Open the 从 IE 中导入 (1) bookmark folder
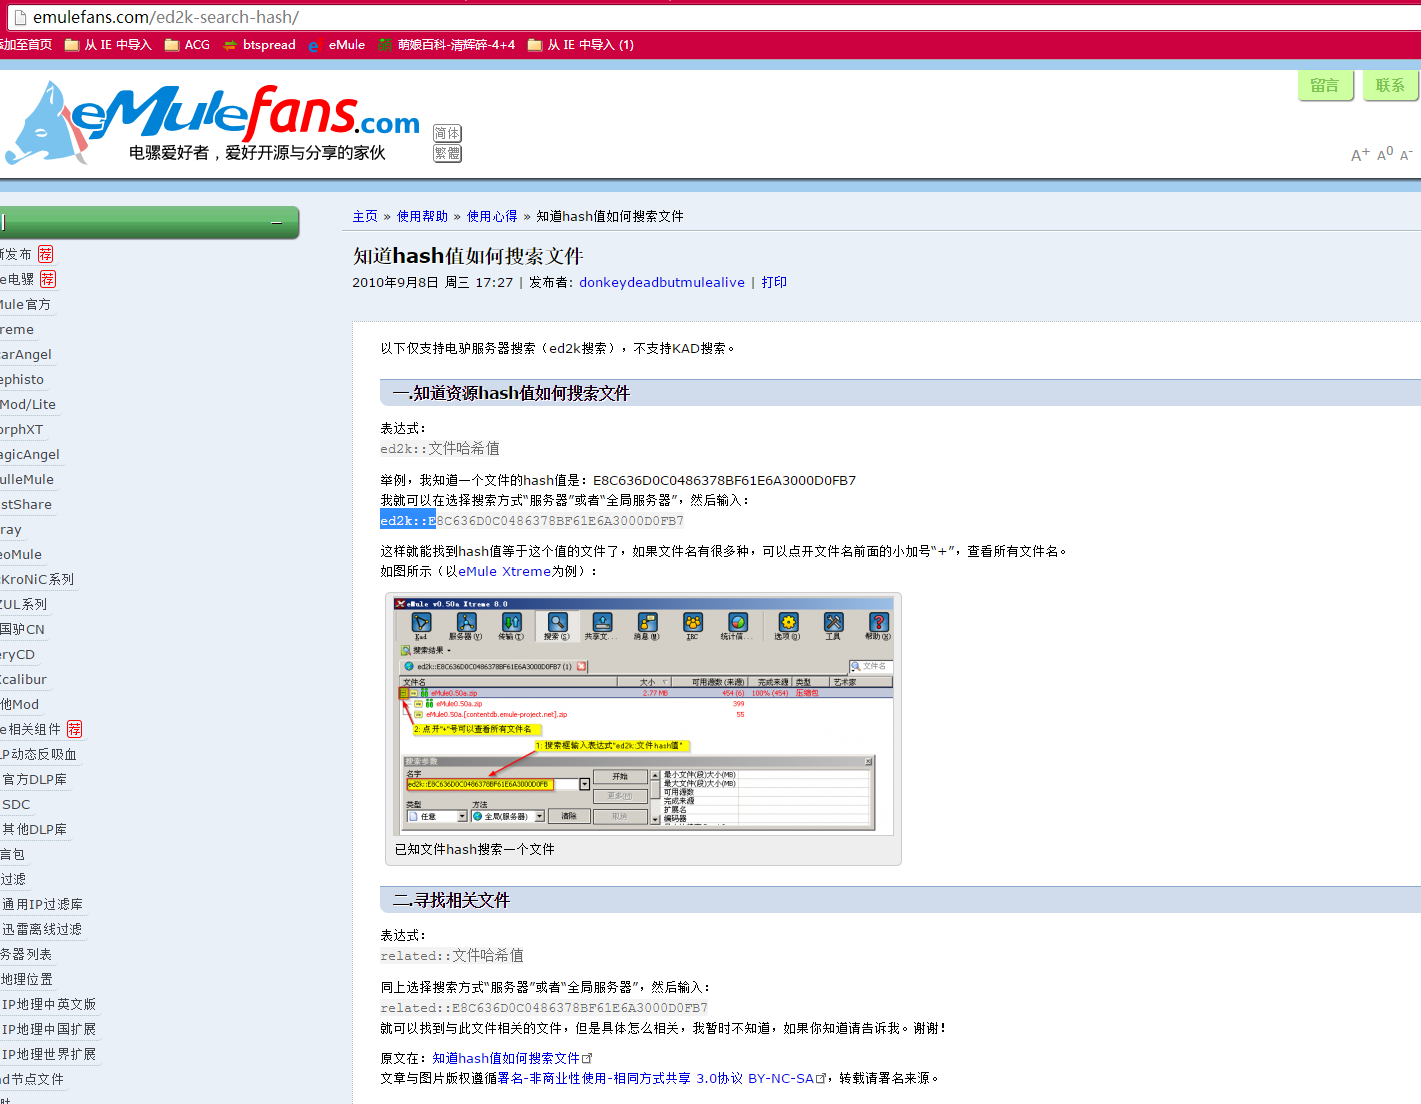This screenshot has height=1104, width=1421. point(580,45)
